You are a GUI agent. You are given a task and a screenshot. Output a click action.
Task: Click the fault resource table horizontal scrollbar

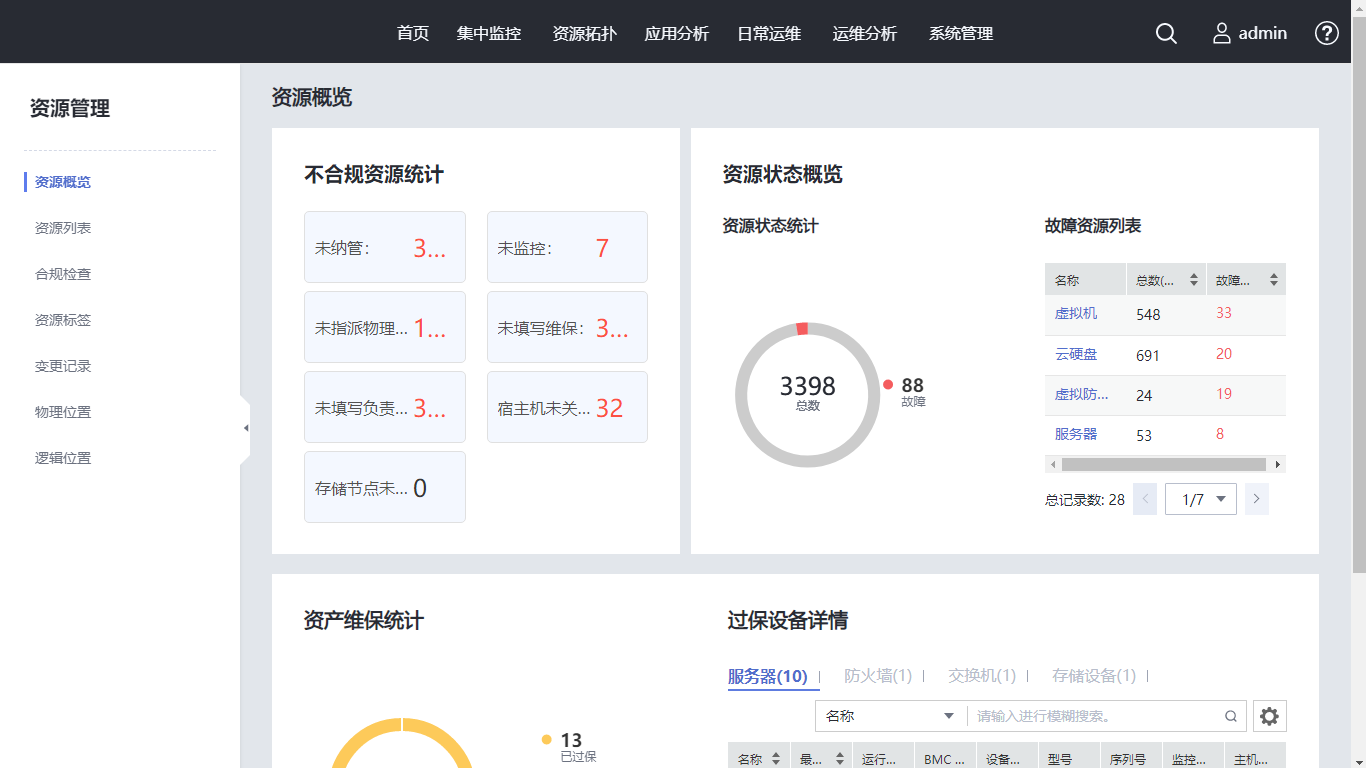click(1164, 464)
